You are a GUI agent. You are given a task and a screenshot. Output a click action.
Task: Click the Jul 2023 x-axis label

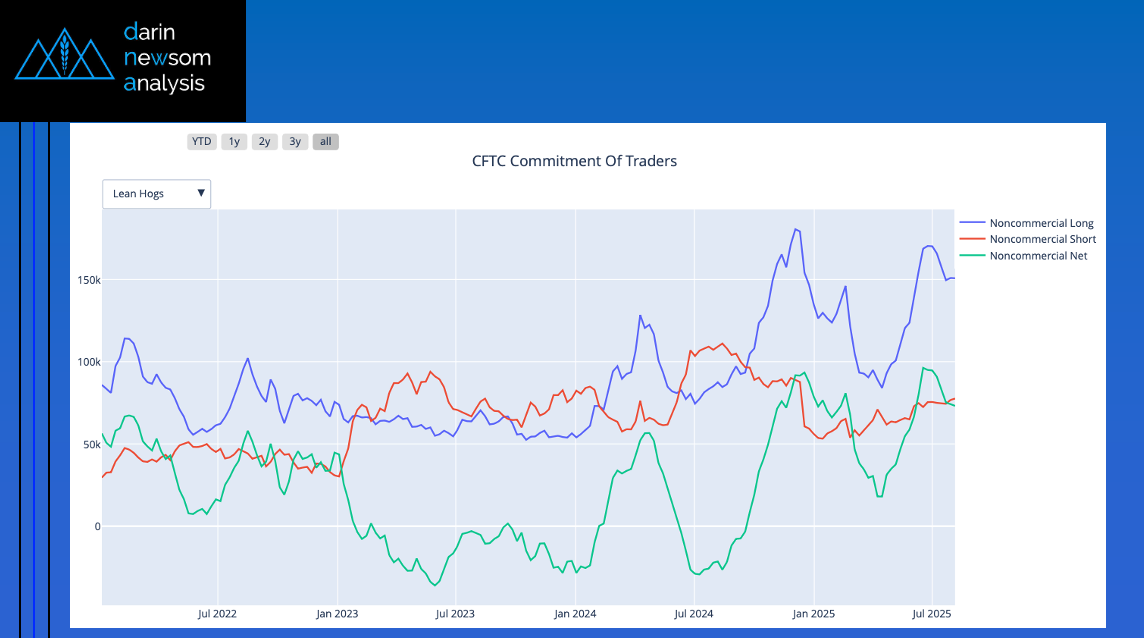pyautogui.click(x=455, y=614)
